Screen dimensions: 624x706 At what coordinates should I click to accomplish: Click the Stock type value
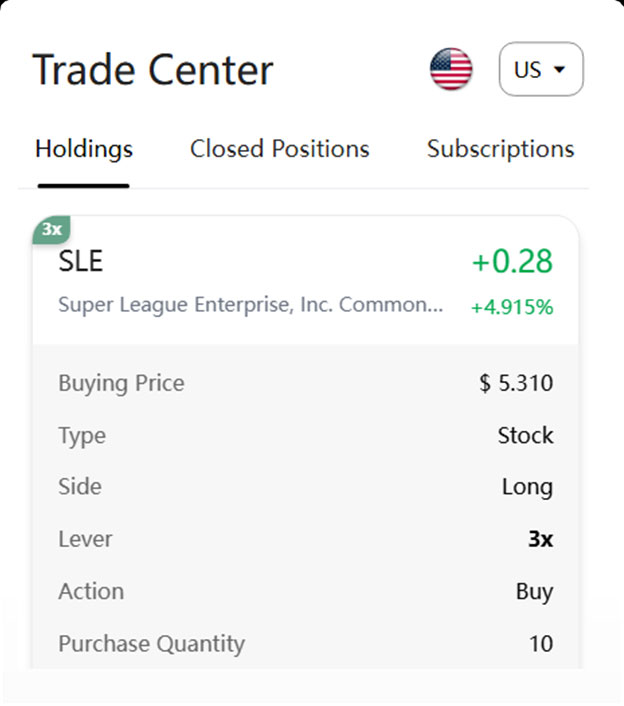[x=525, y=435]
